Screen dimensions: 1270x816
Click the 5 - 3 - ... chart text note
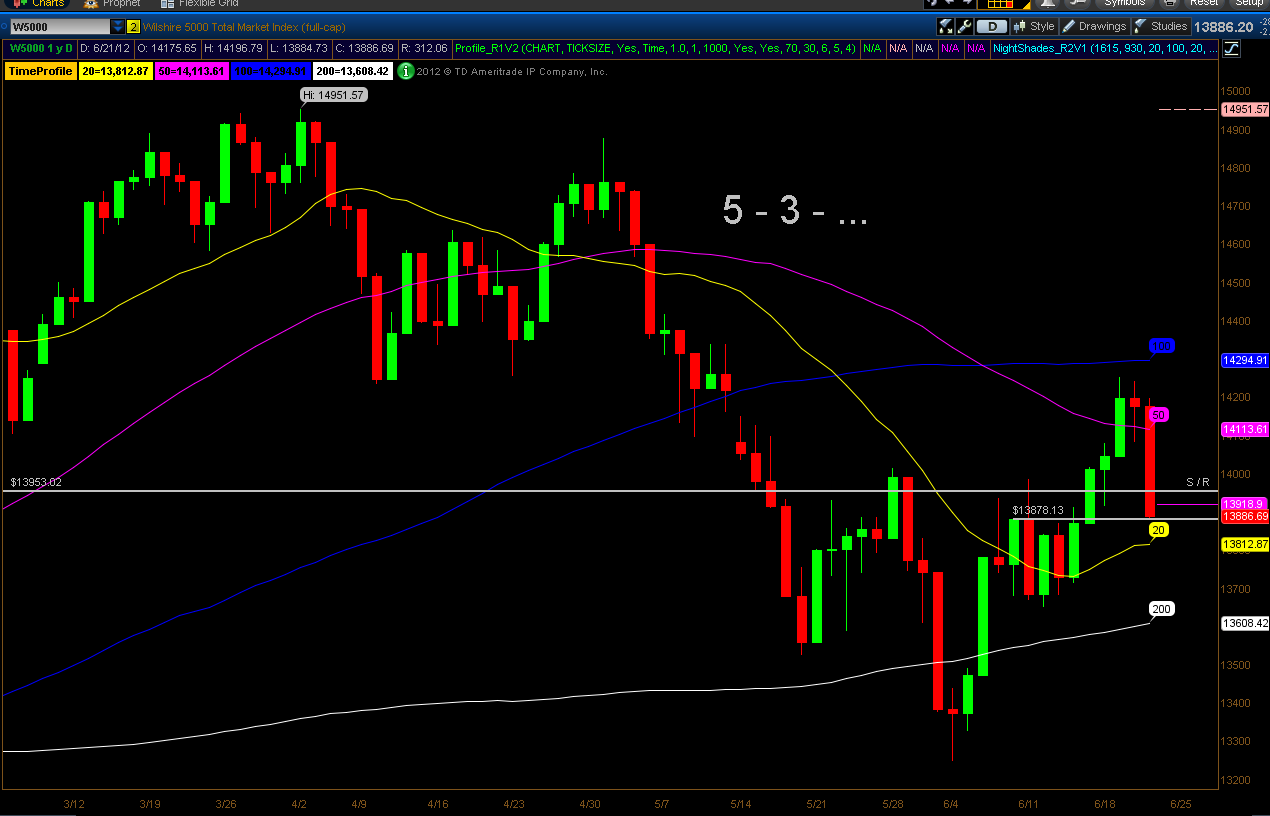click(794, 210)
